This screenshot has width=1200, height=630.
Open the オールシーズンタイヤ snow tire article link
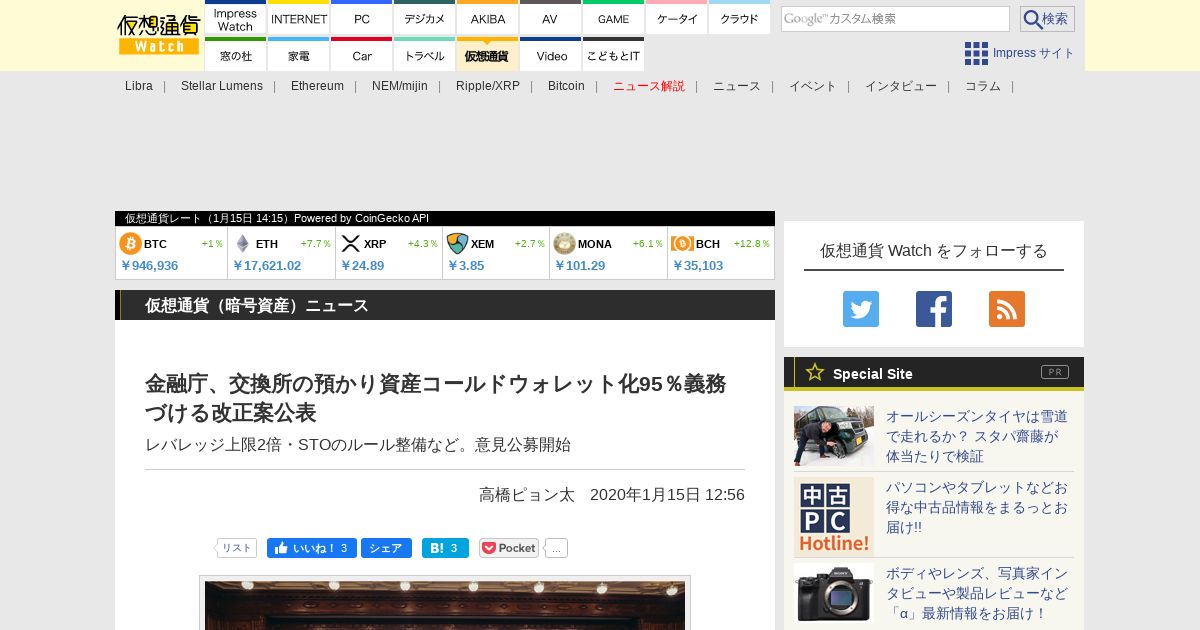(977, 436)
